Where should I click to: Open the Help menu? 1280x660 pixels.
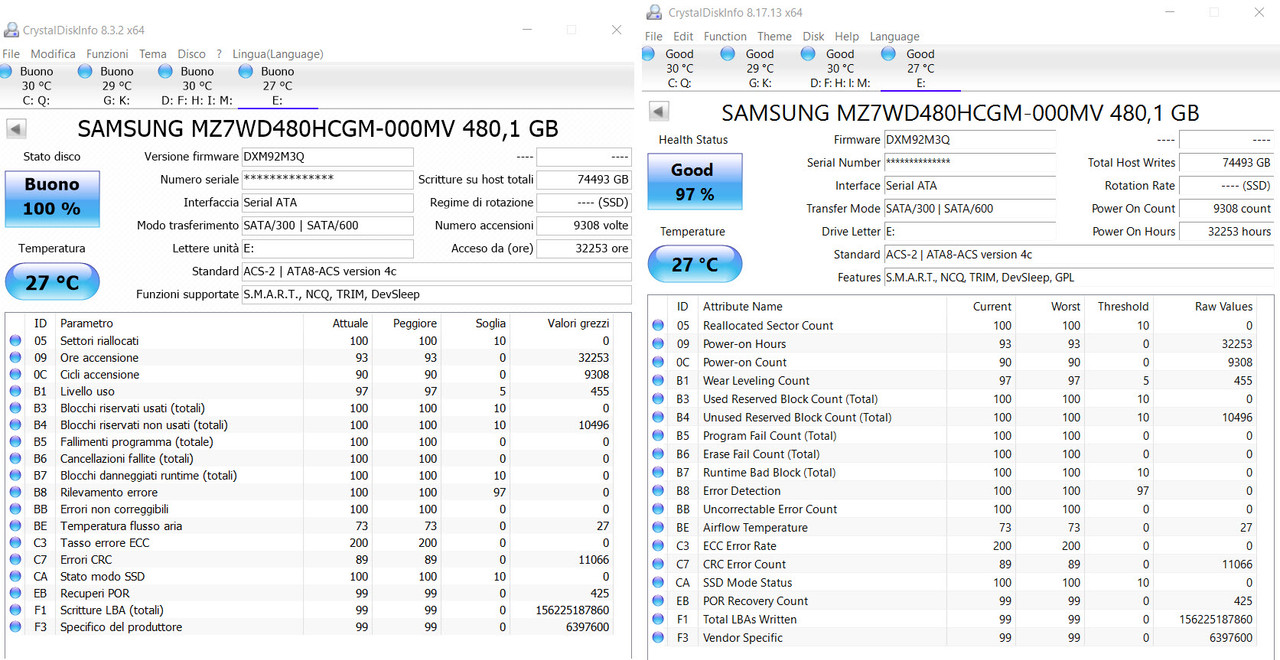(x=847, y=36)
